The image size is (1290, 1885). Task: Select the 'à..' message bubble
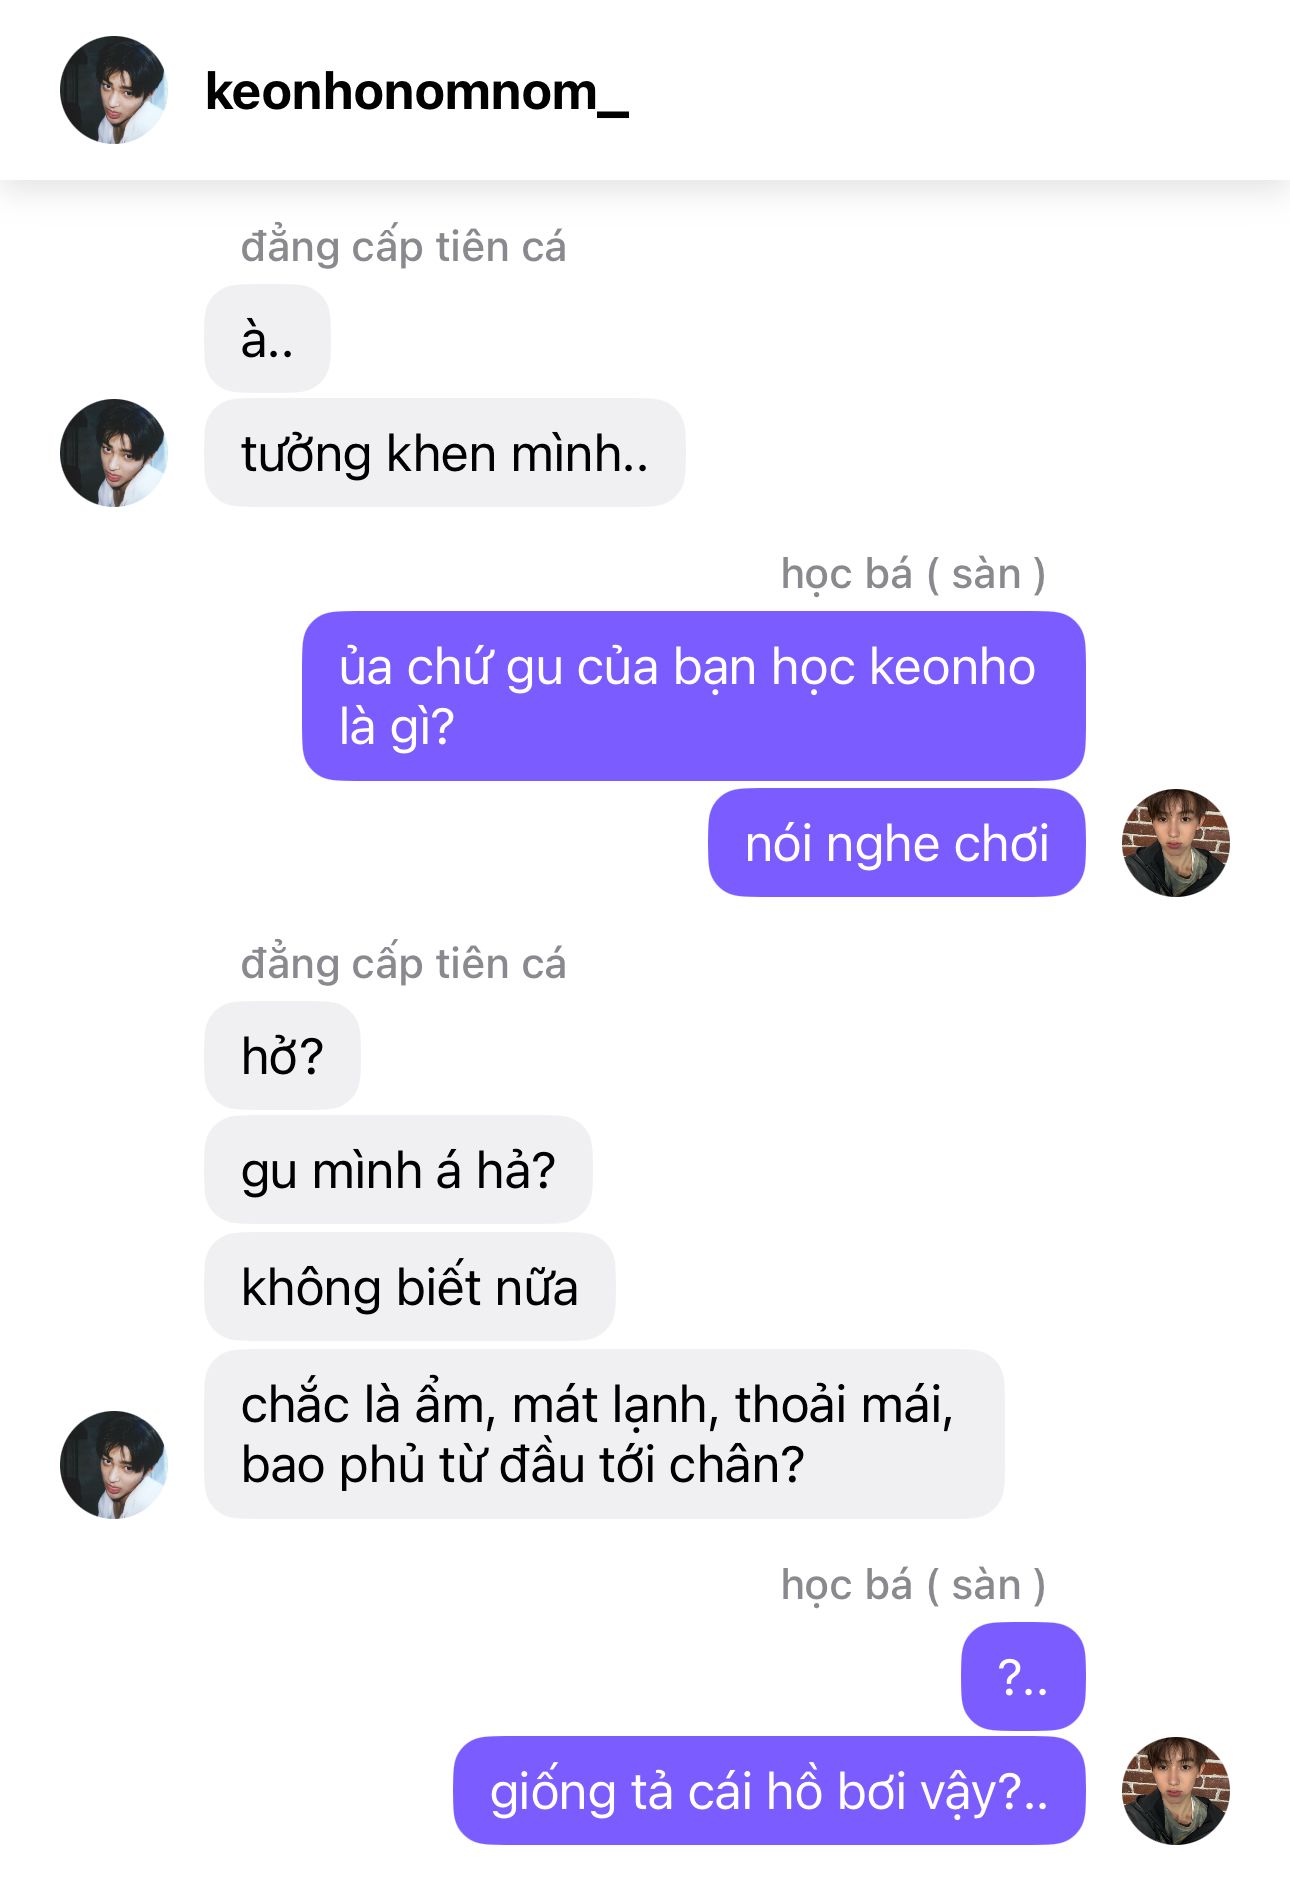[x=267, y=339]
